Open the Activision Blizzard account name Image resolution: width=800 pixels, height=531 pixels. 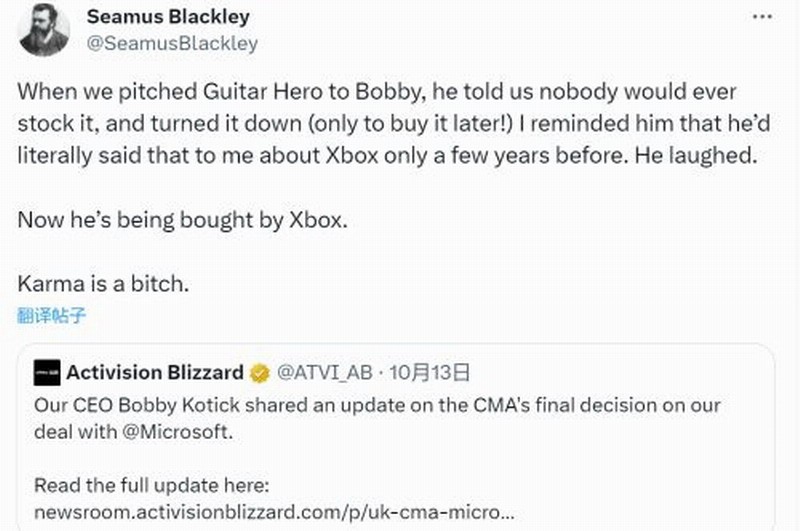pyautogui.click(x=155, y=373)
